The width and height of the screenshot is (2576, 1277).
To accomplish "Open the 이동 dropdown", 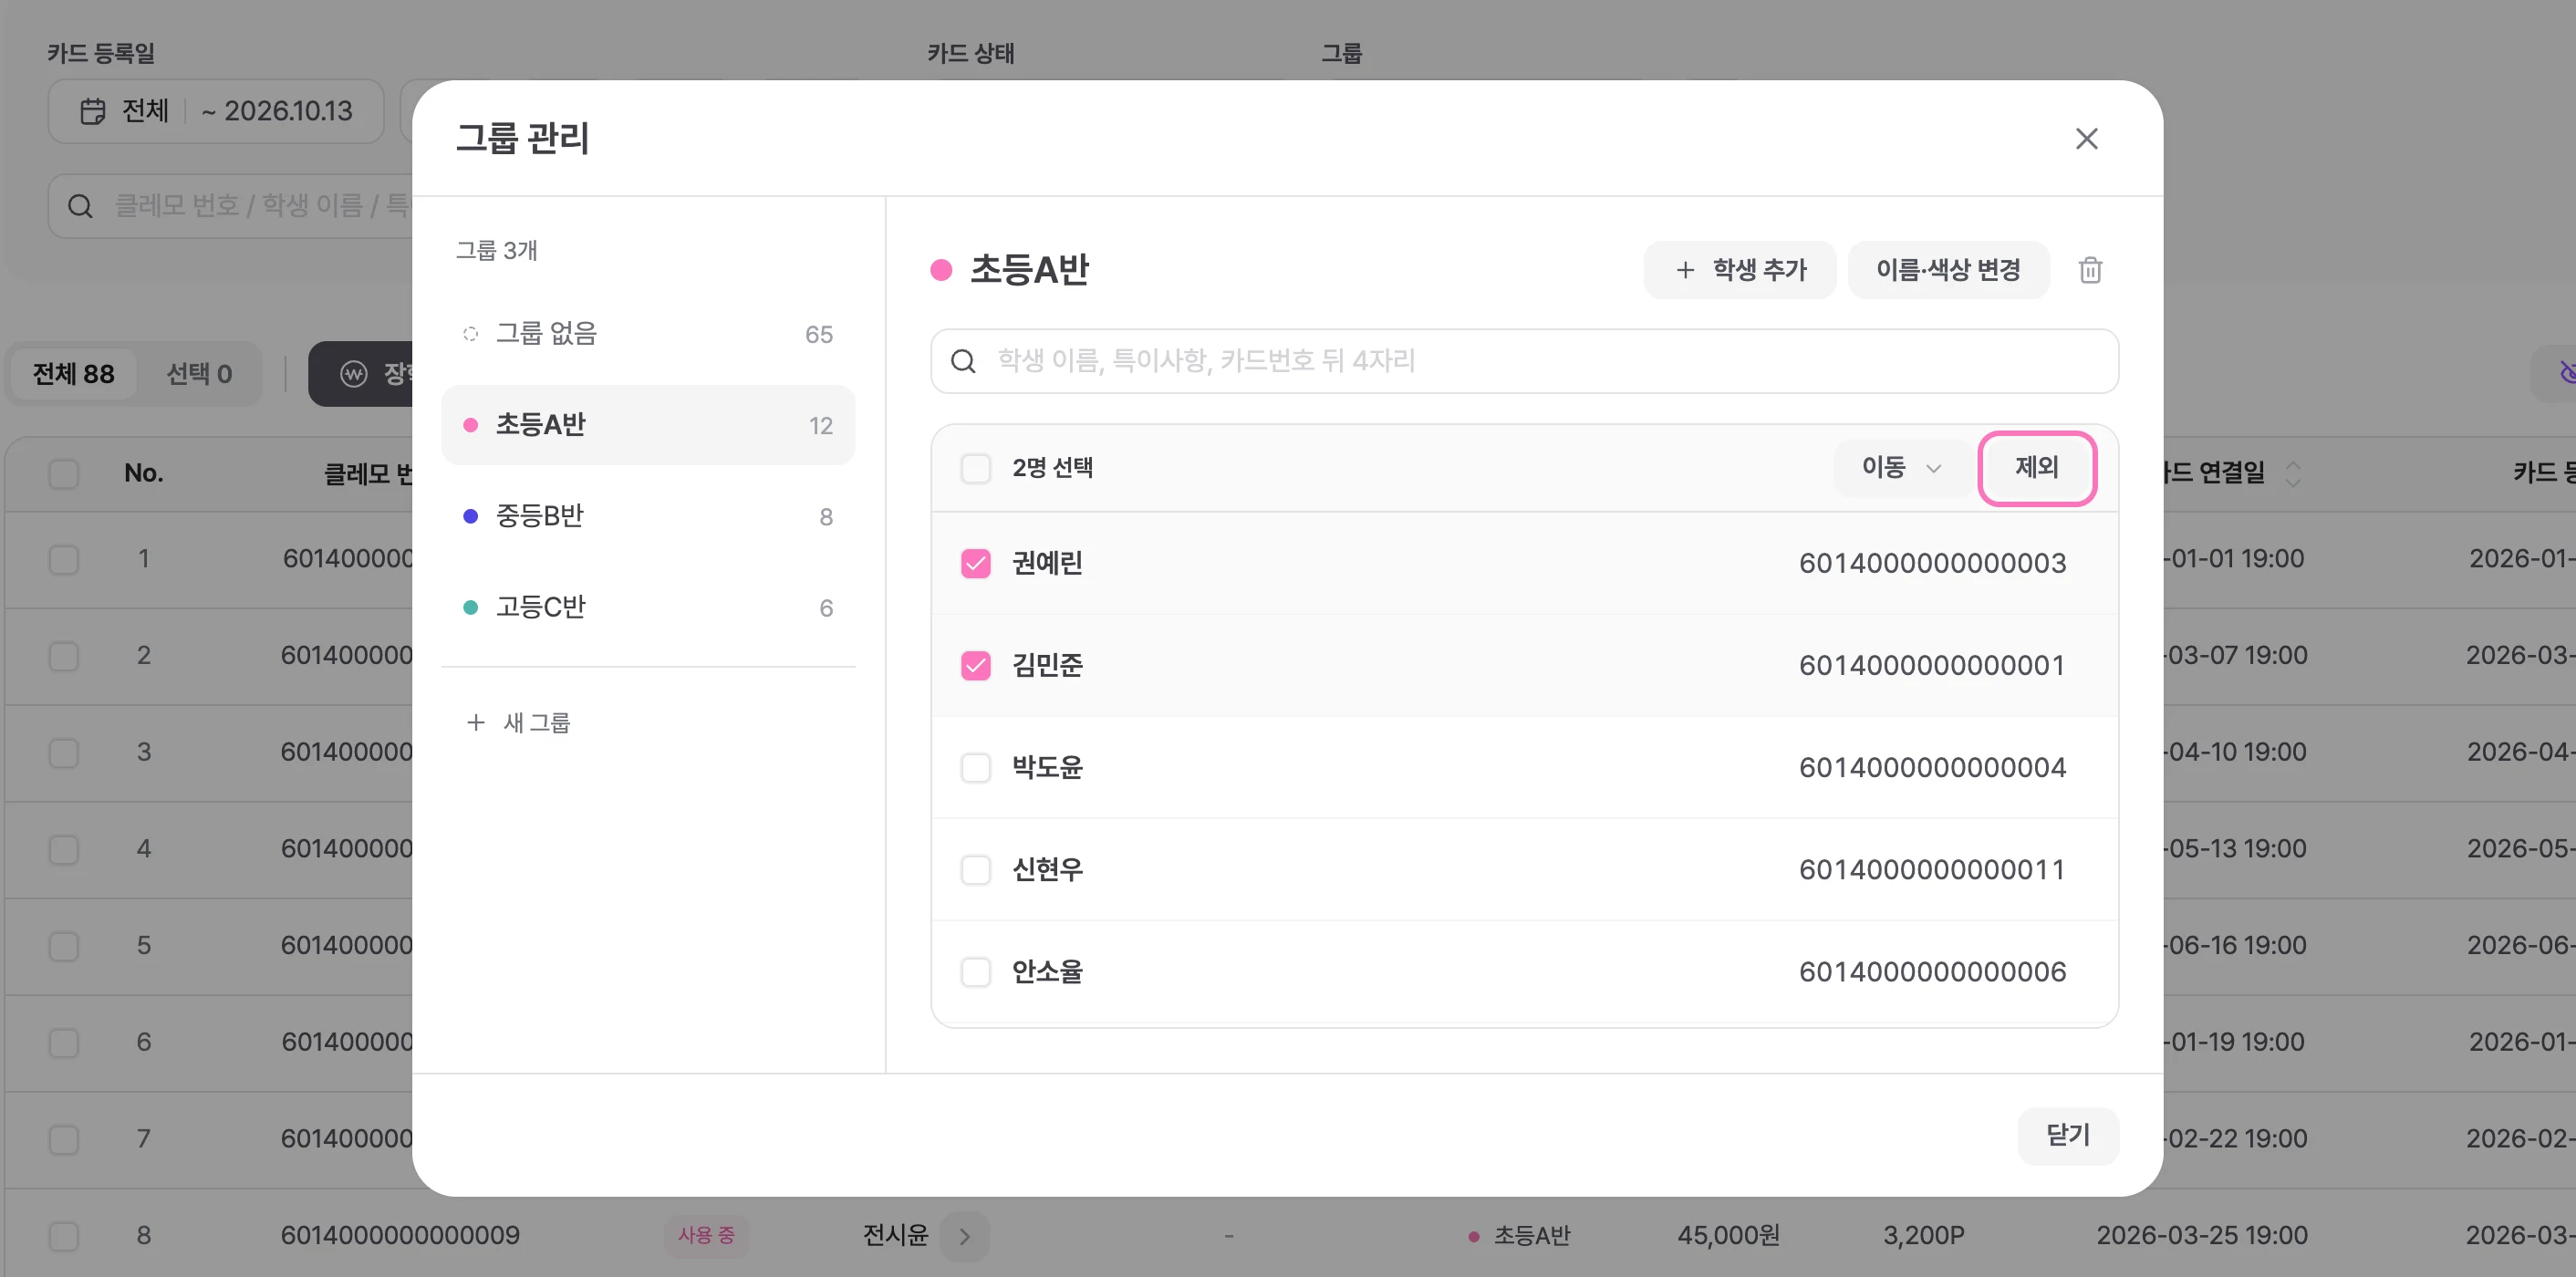I will point(1901,468).
